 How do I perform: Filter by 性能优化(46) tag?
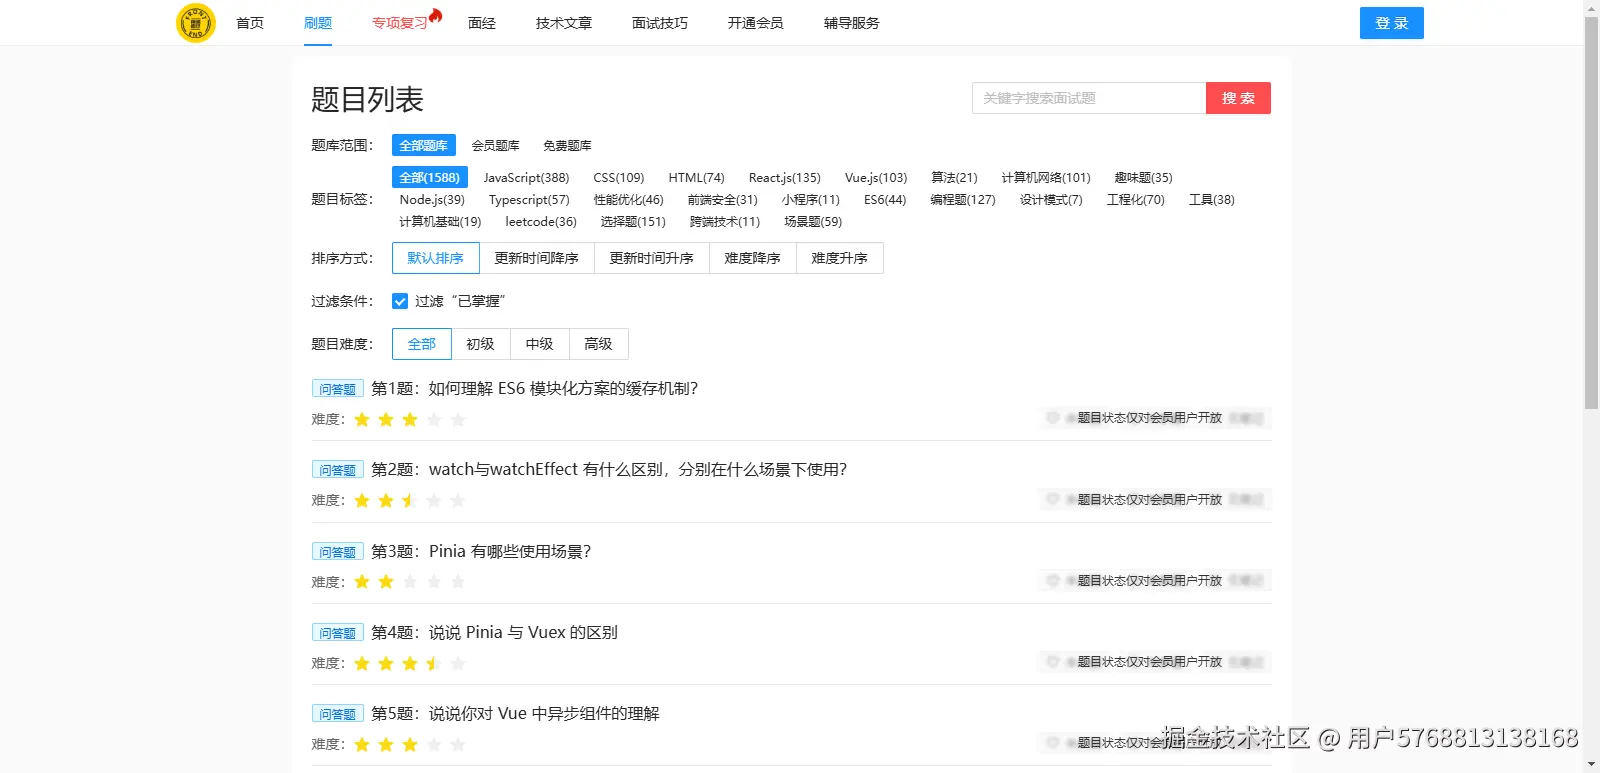[x=629, y=199]
